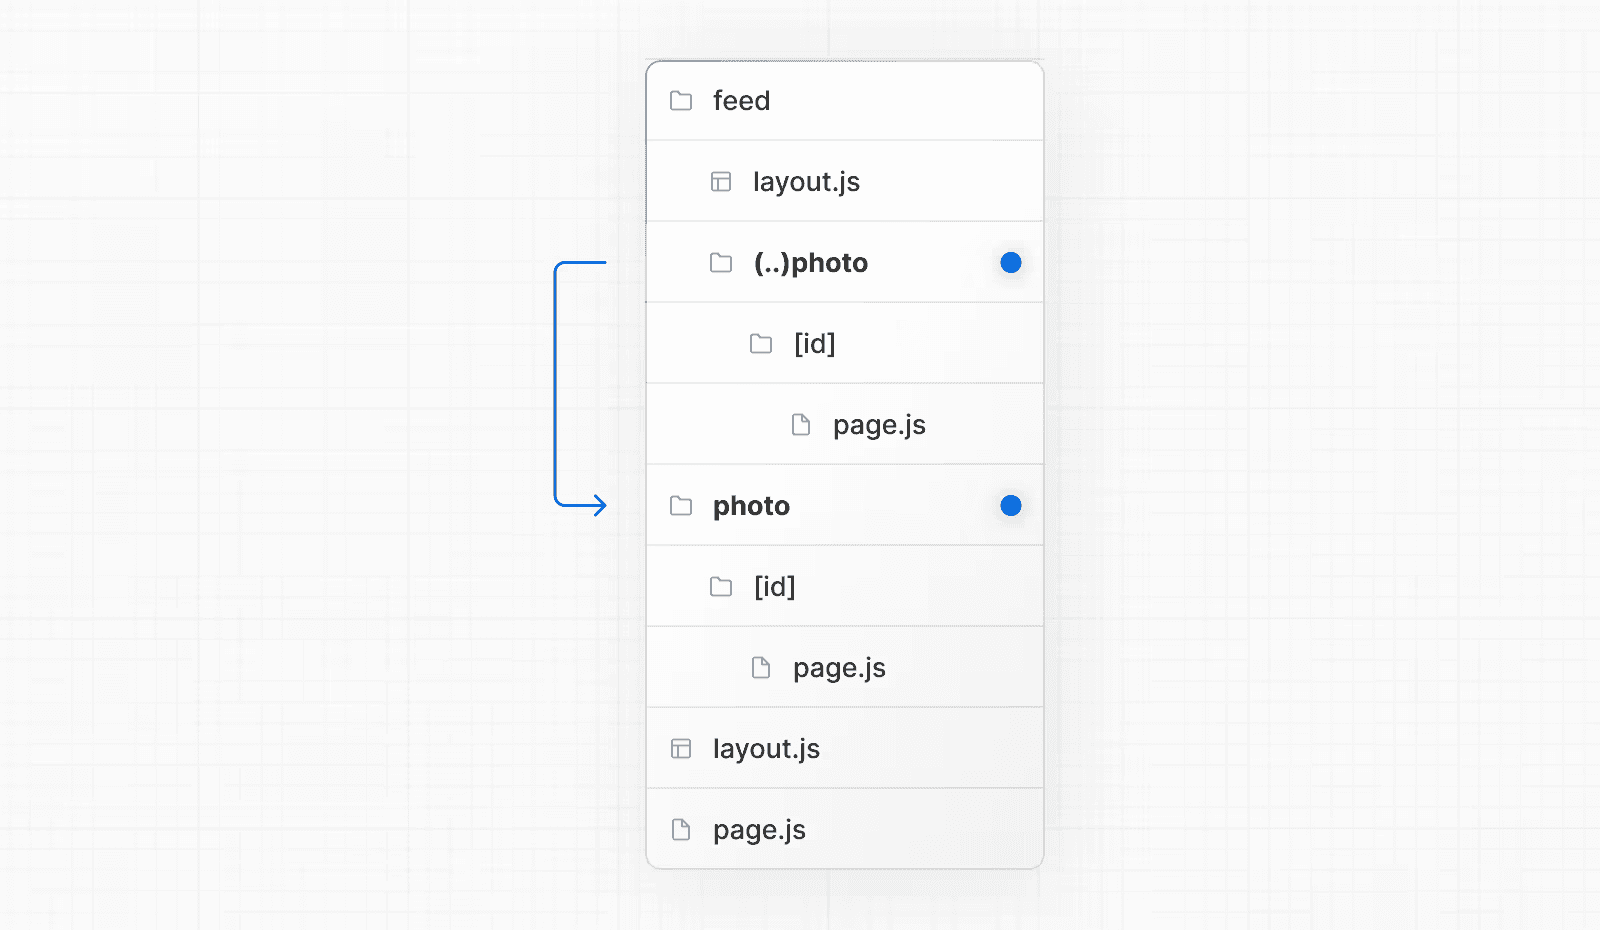The image size is (1600, 930).
Task: Select the root-level layout.js label
Action: (766, 749)
